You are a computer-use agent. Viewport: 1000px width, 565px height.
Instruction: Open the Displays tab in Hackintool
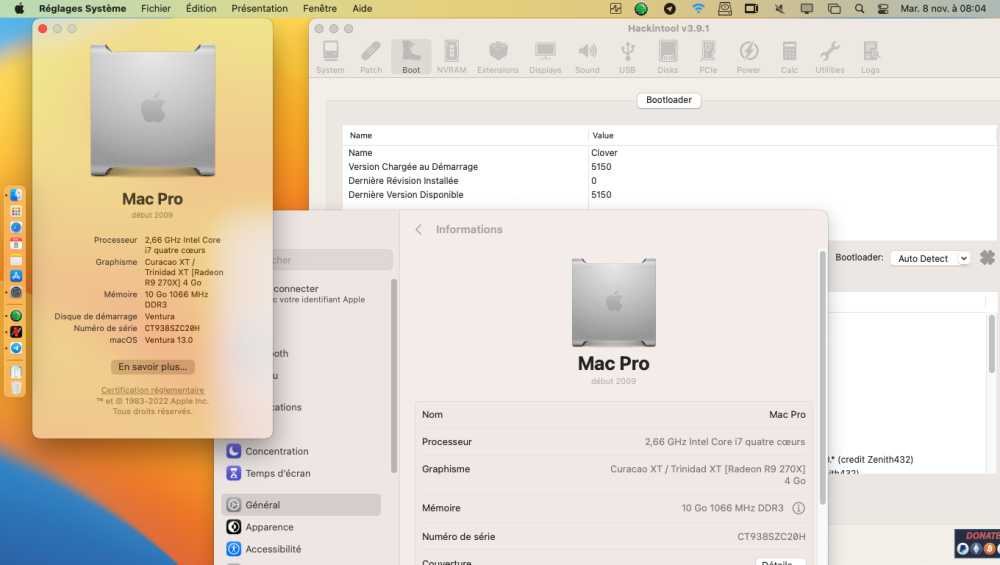tap(545, 57)
